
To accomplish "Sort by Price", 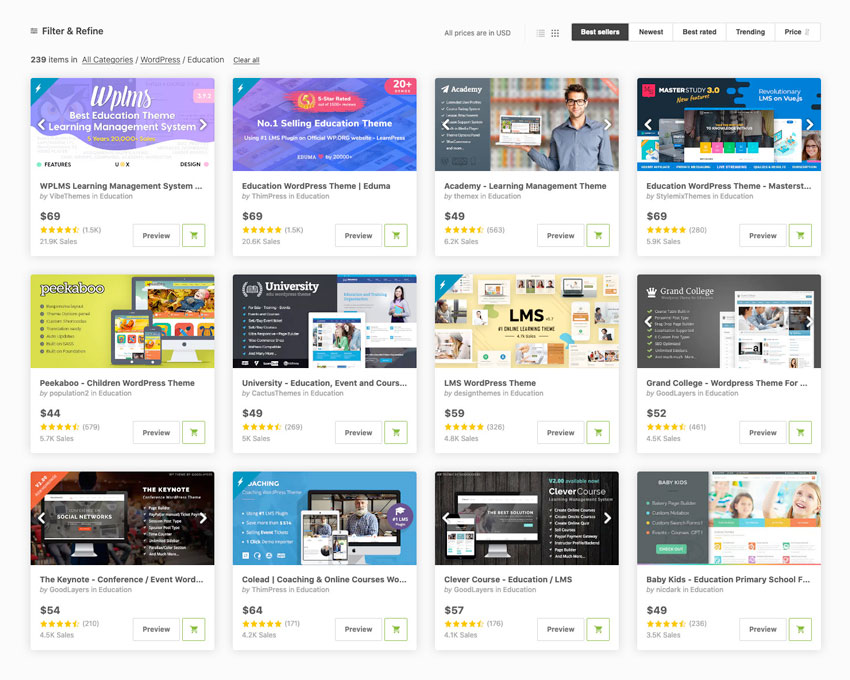I will pos(797,32).
